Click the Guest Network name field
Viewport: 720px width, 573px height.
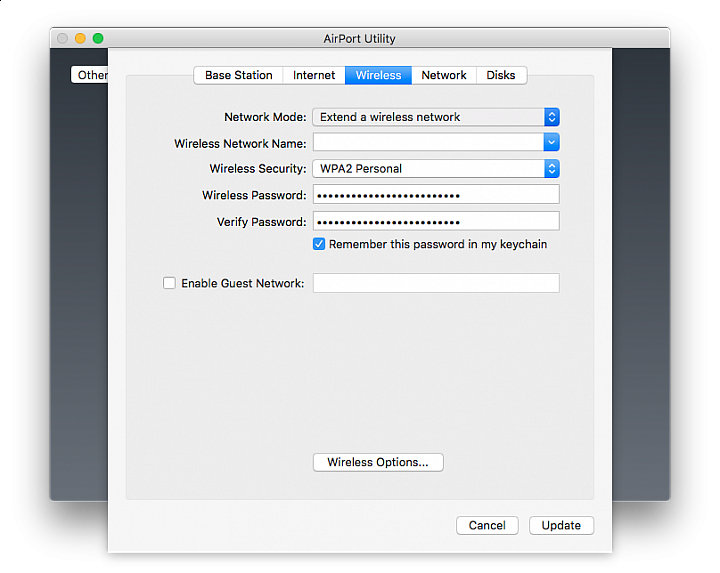click(436, 283)
